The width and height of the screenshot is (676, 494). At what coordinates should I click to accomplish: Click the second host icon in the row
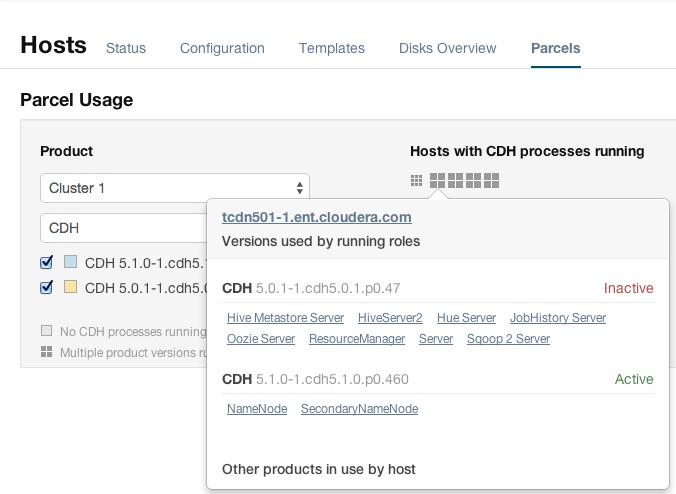(437, 181)
